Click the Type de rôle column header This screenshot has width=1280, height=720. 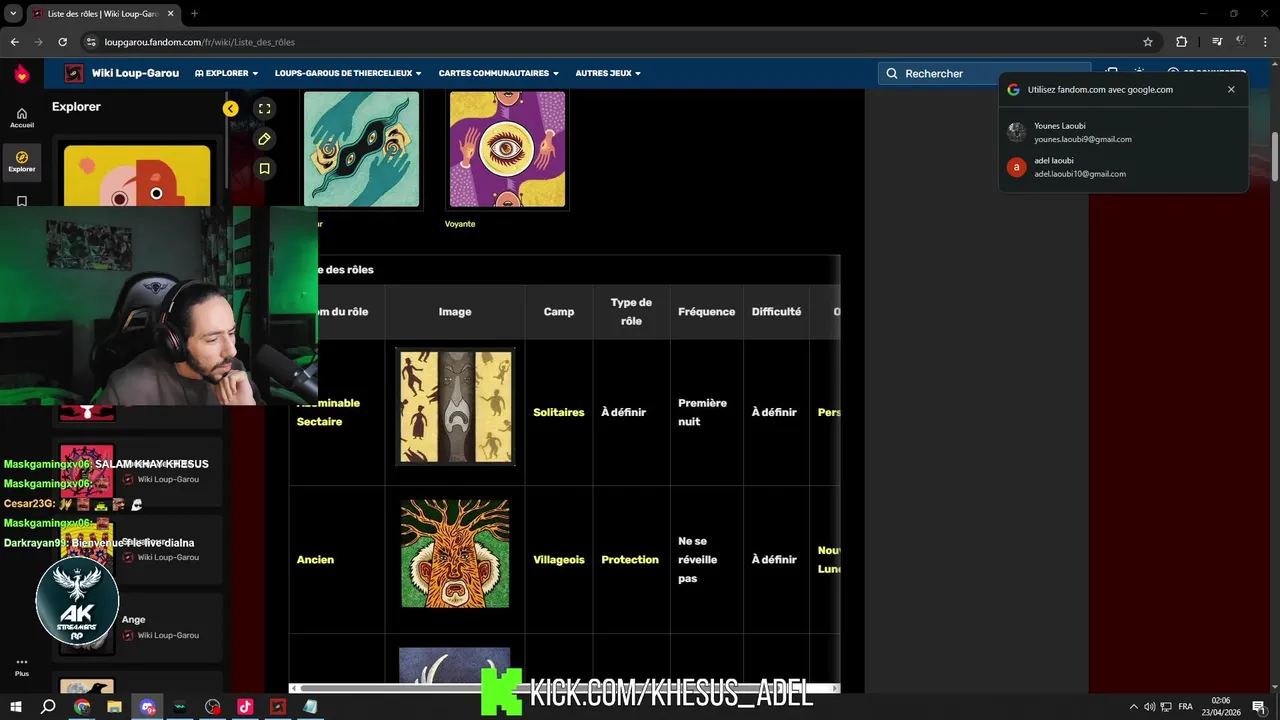(x=631, y=312)
